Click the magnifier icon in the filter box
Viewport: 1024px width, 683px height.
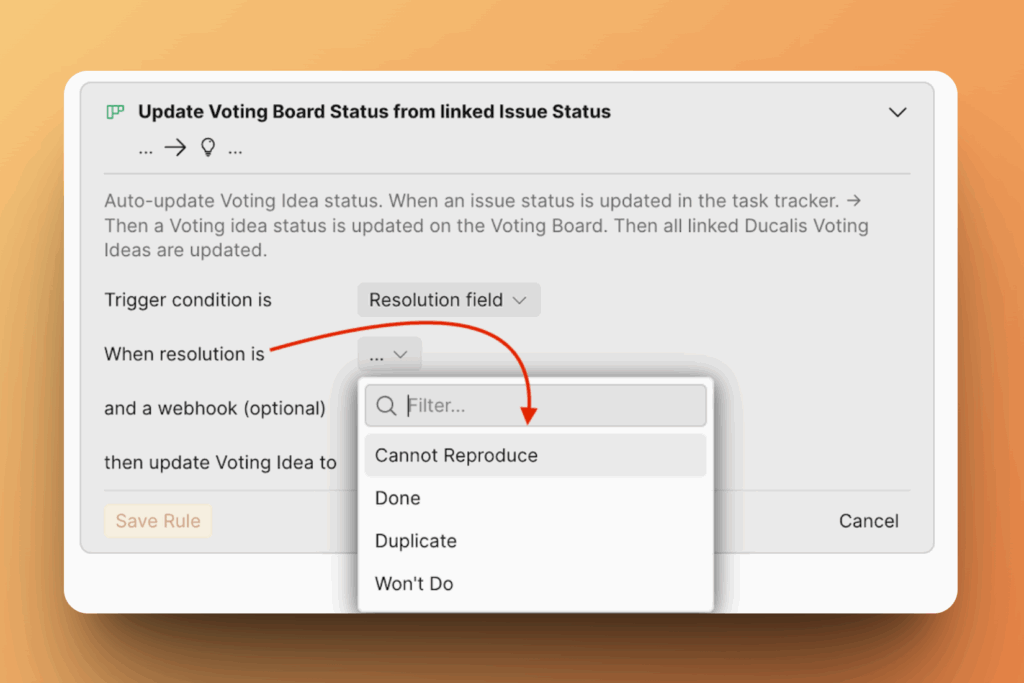[385, 406]
